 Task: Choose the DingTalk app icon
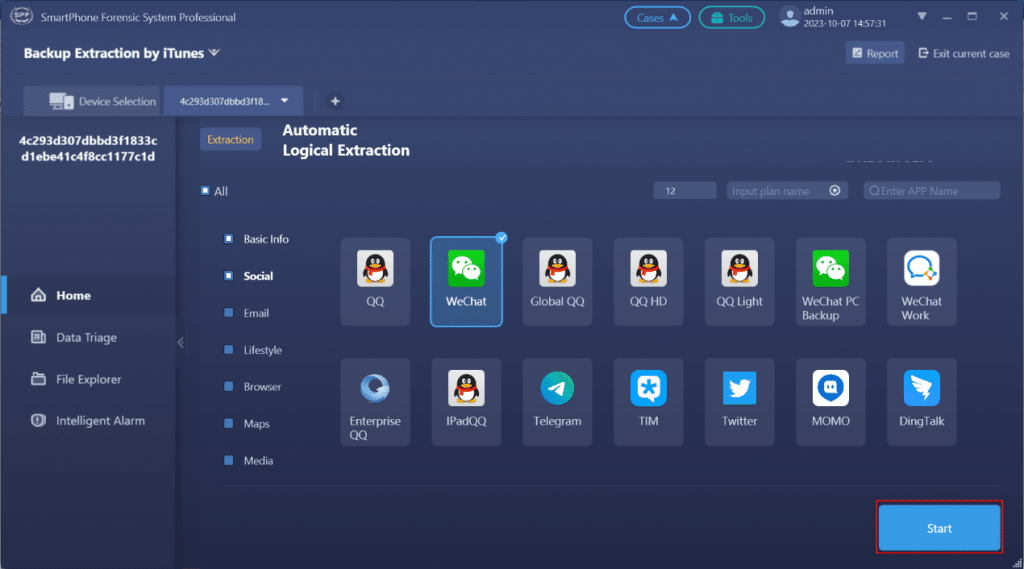921,388
